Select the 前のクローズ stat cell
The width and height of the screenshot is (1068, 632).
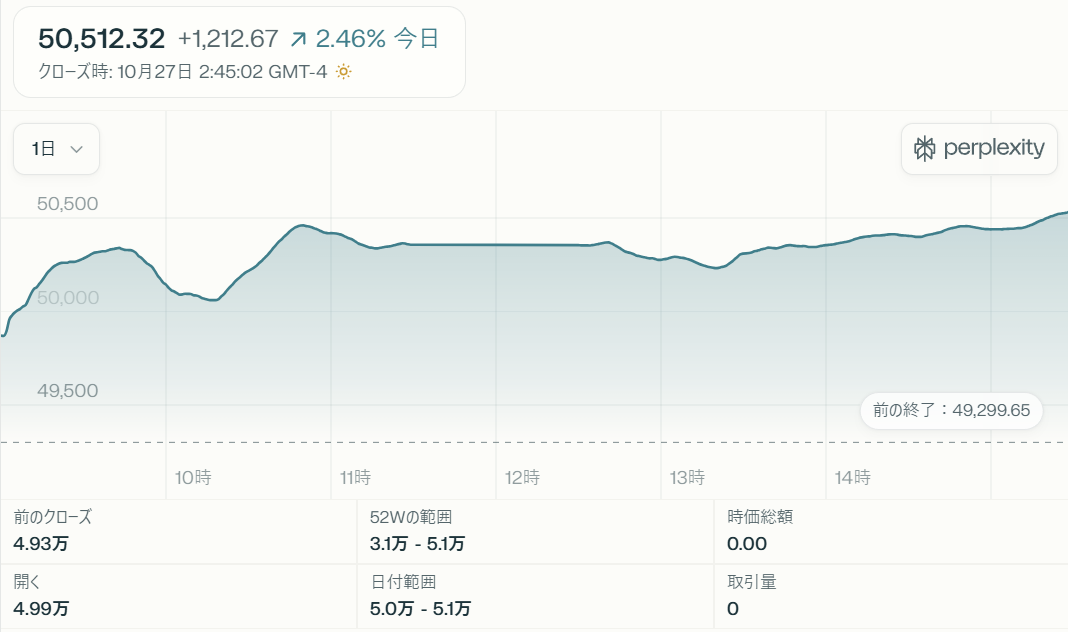pos(178,530)
